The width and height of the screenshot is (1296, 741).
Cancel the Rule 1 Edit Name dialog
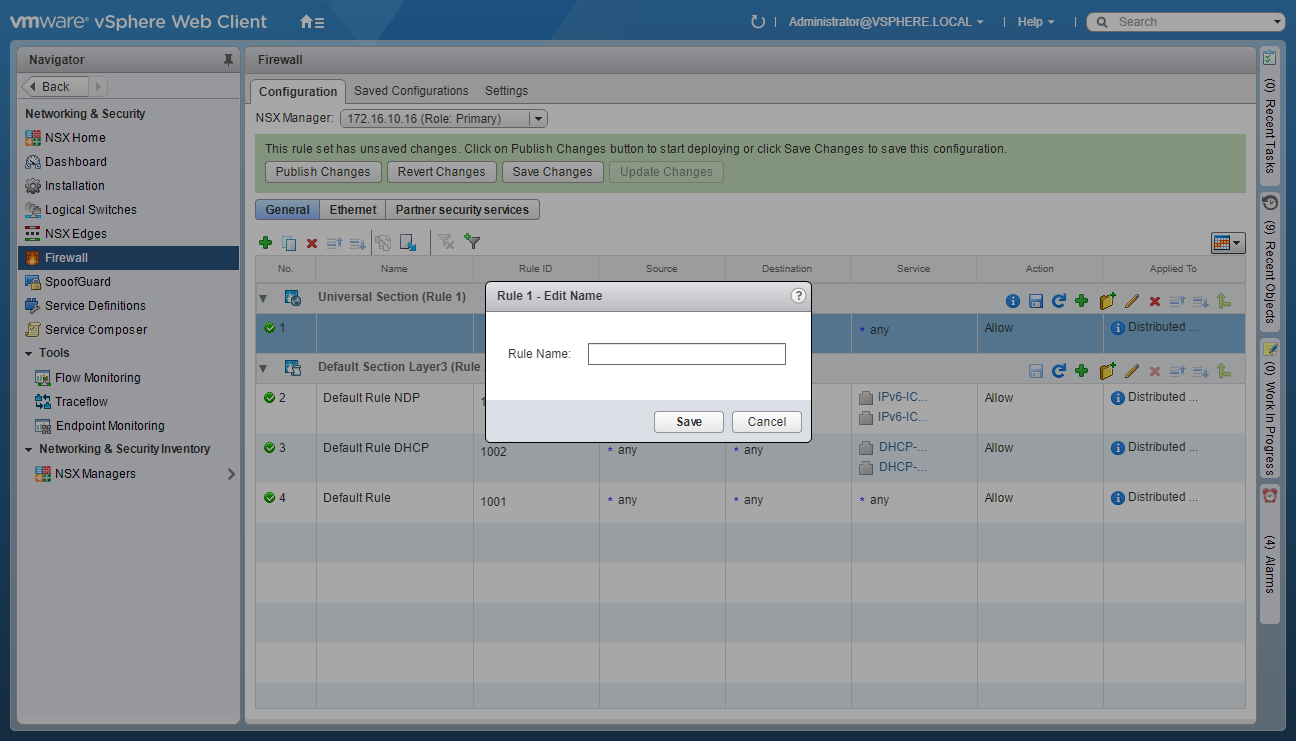[766, 422]
